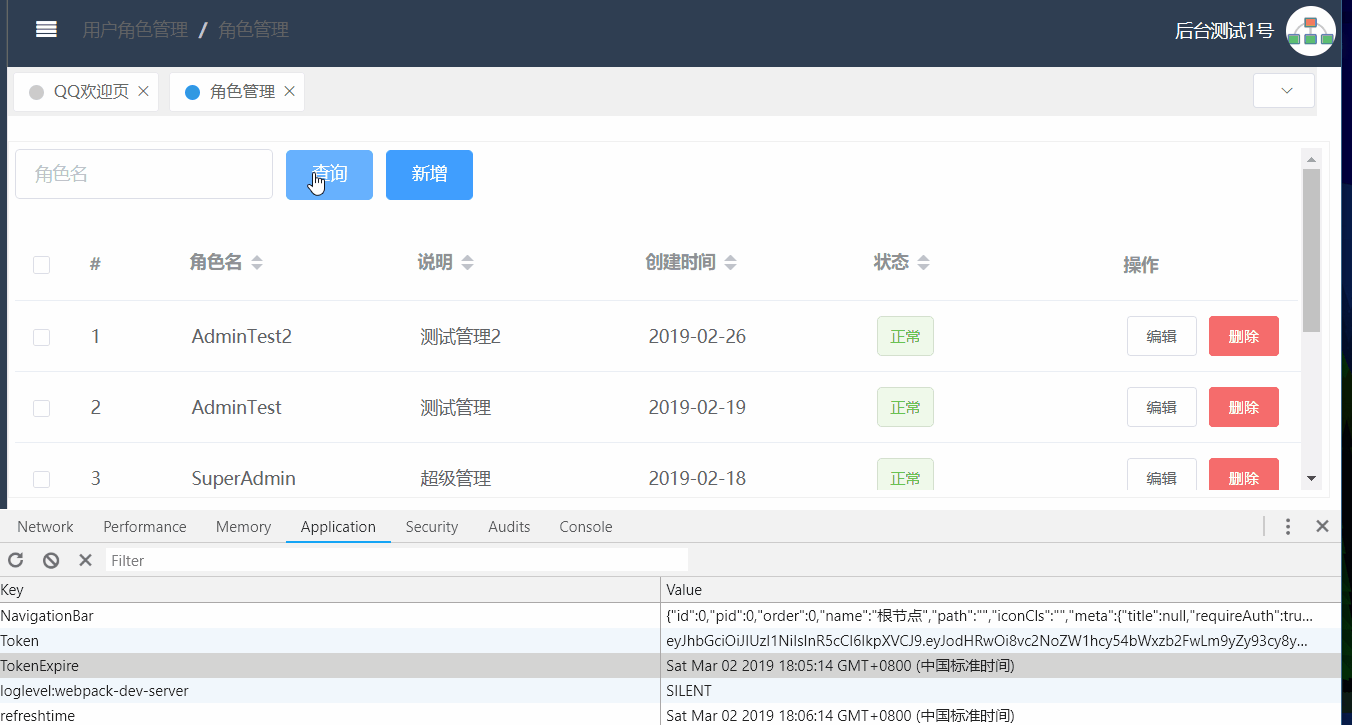Close the 角色管理 tab
Image resolution: width=1352 pixels, height=725 pixels.
tap(289, 91)
